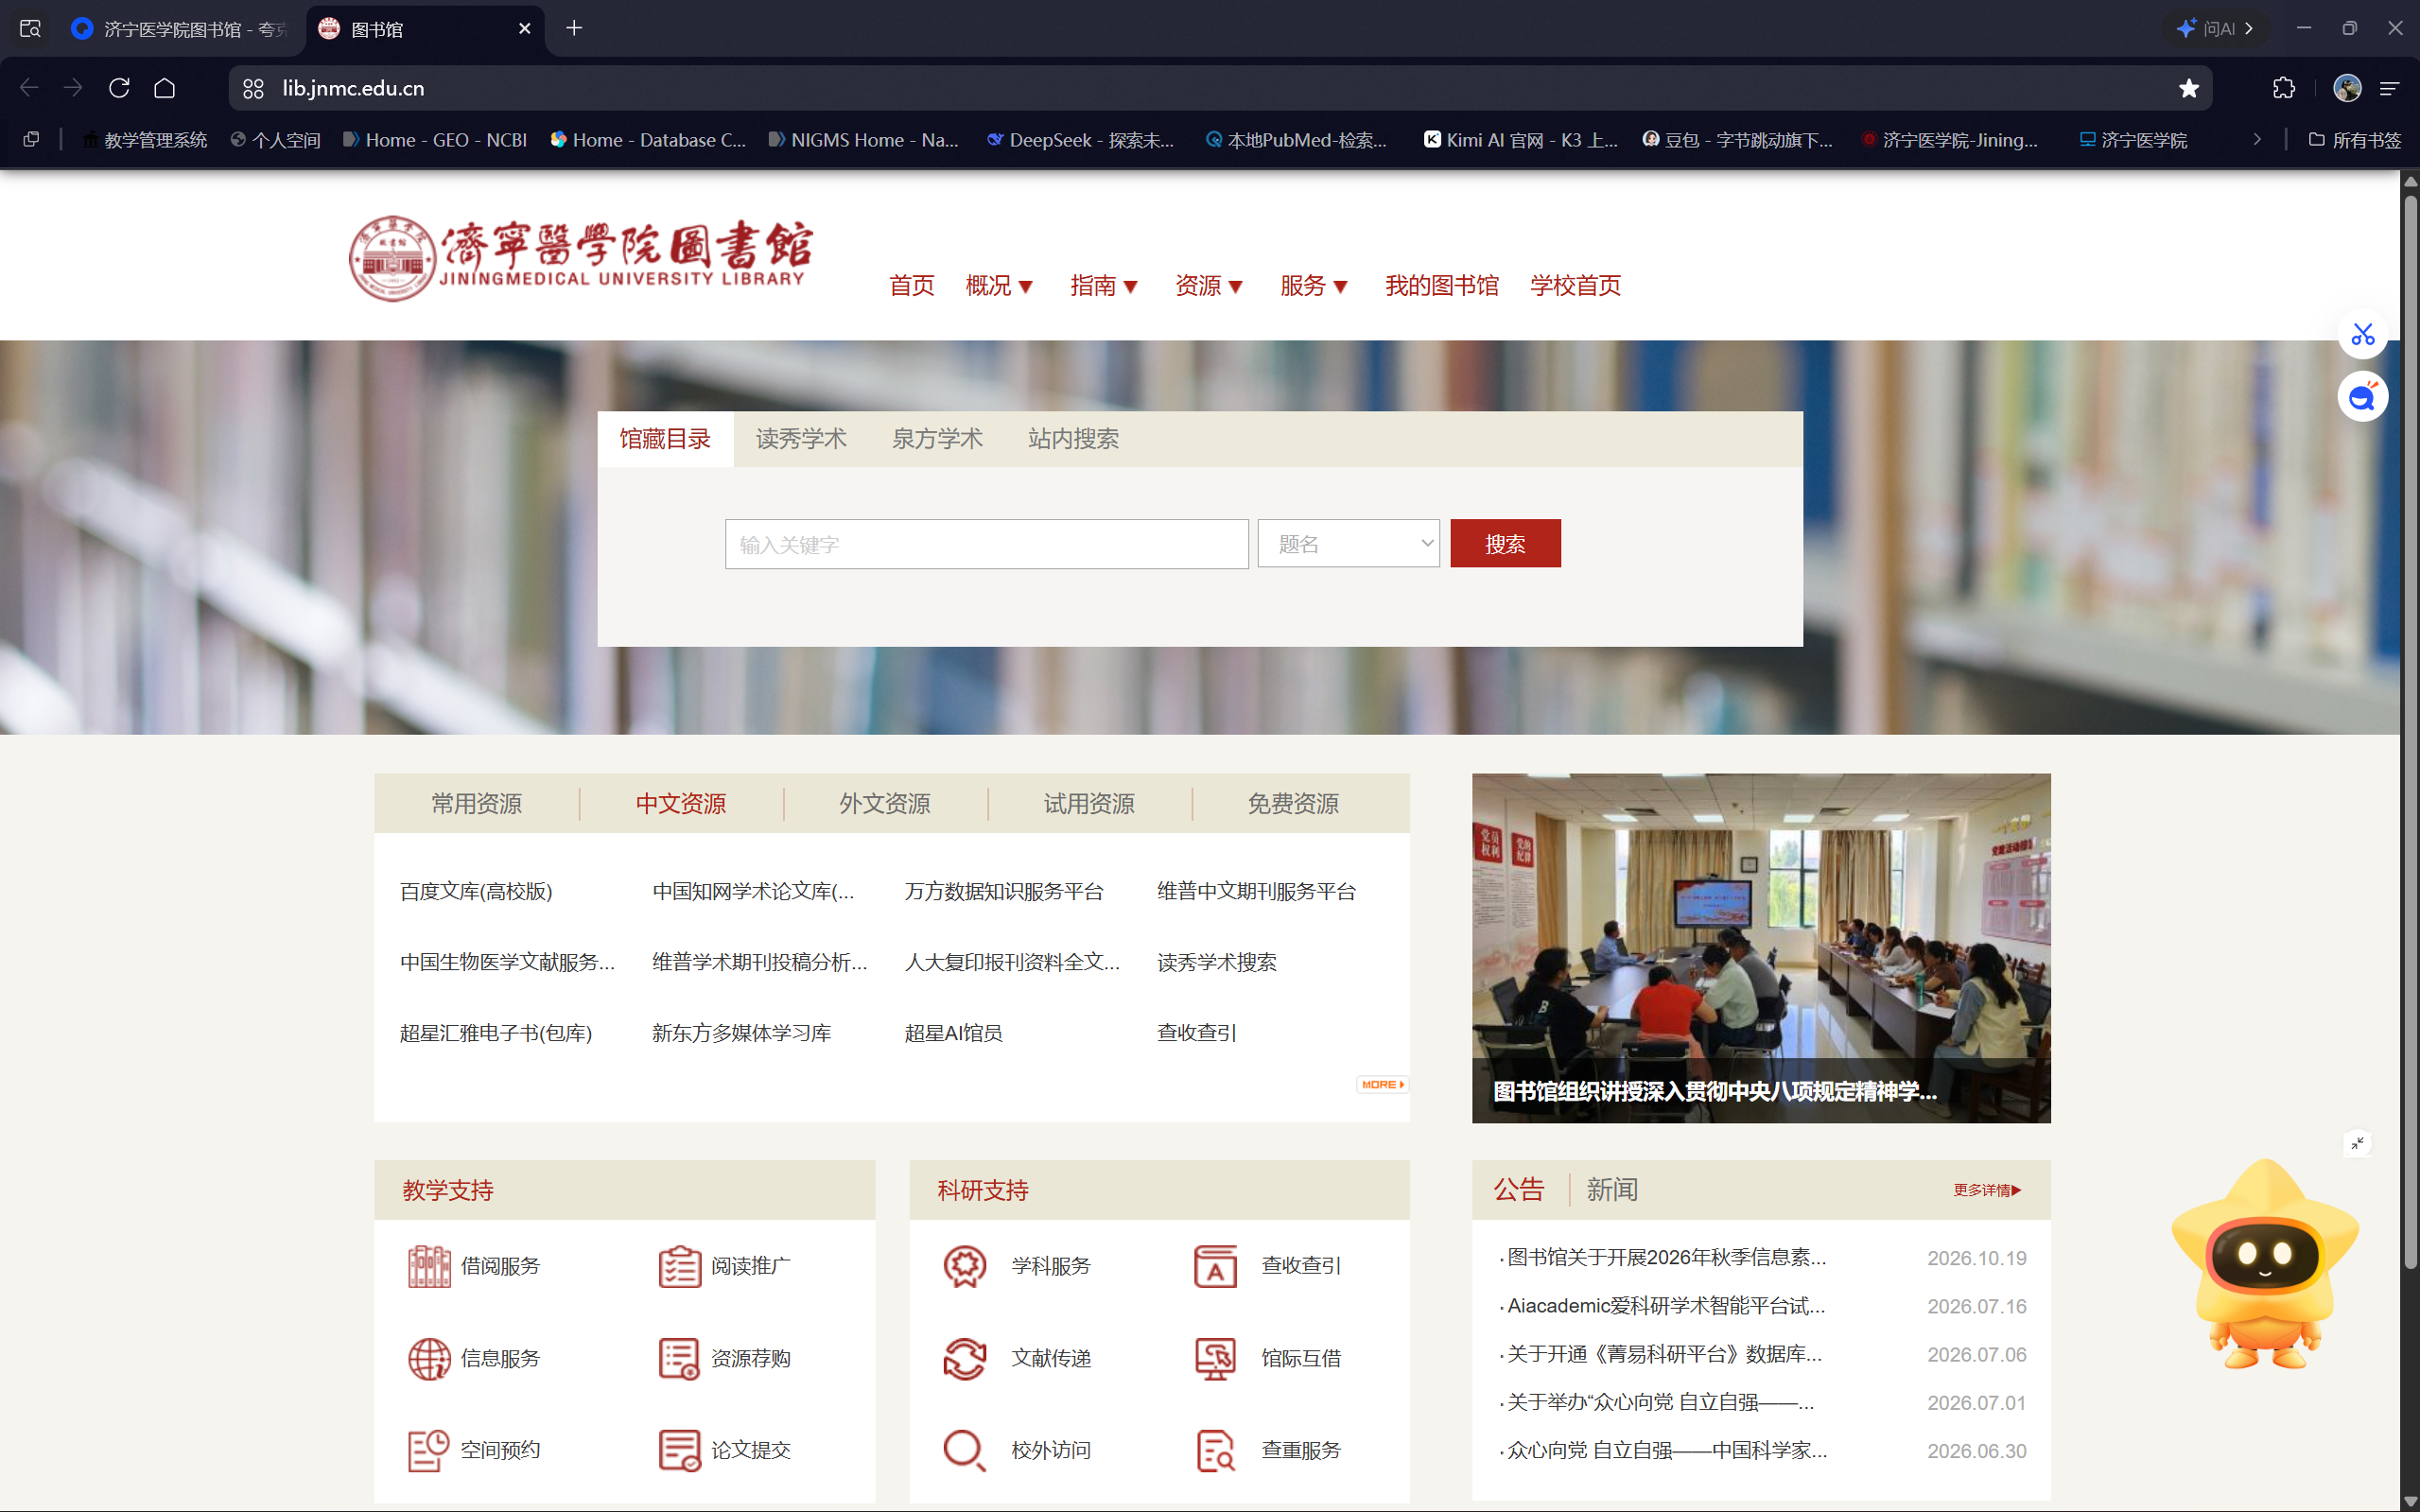Open the 首页 navigation link

coord(912,286)
